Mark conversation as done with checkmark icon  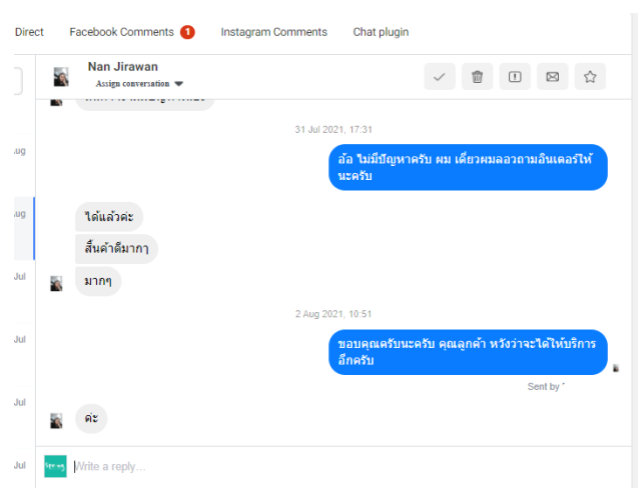(x=439, y=77)
